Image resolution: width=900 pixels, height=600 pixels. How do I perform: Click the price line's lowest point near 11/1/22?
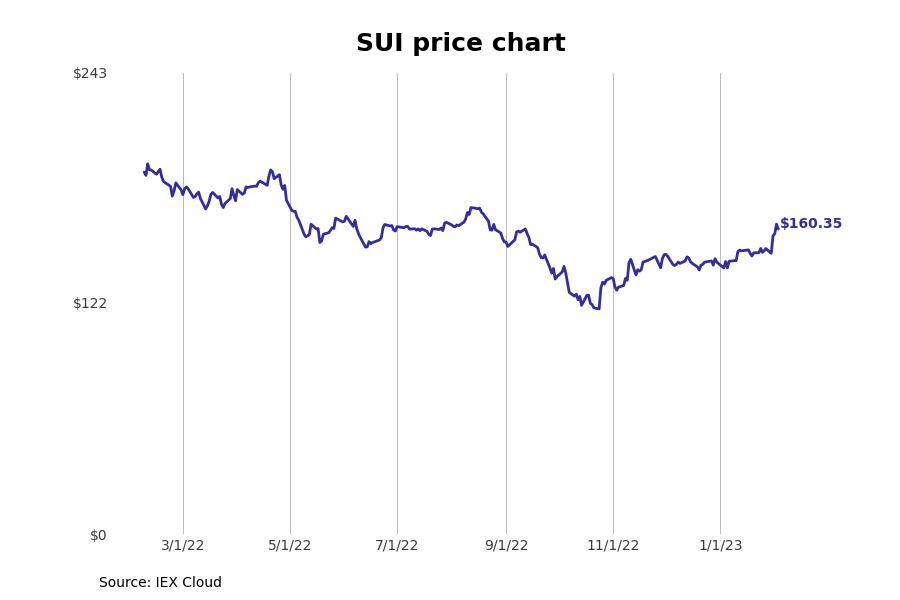click(598, 309)
